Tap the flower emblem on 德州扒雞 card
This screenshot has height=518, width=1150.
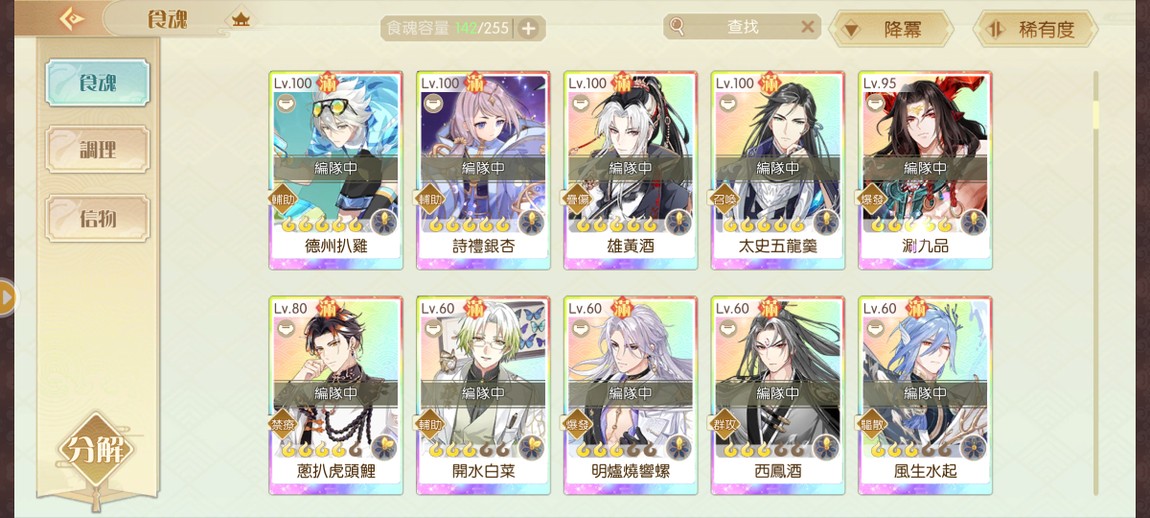point(384,222)
